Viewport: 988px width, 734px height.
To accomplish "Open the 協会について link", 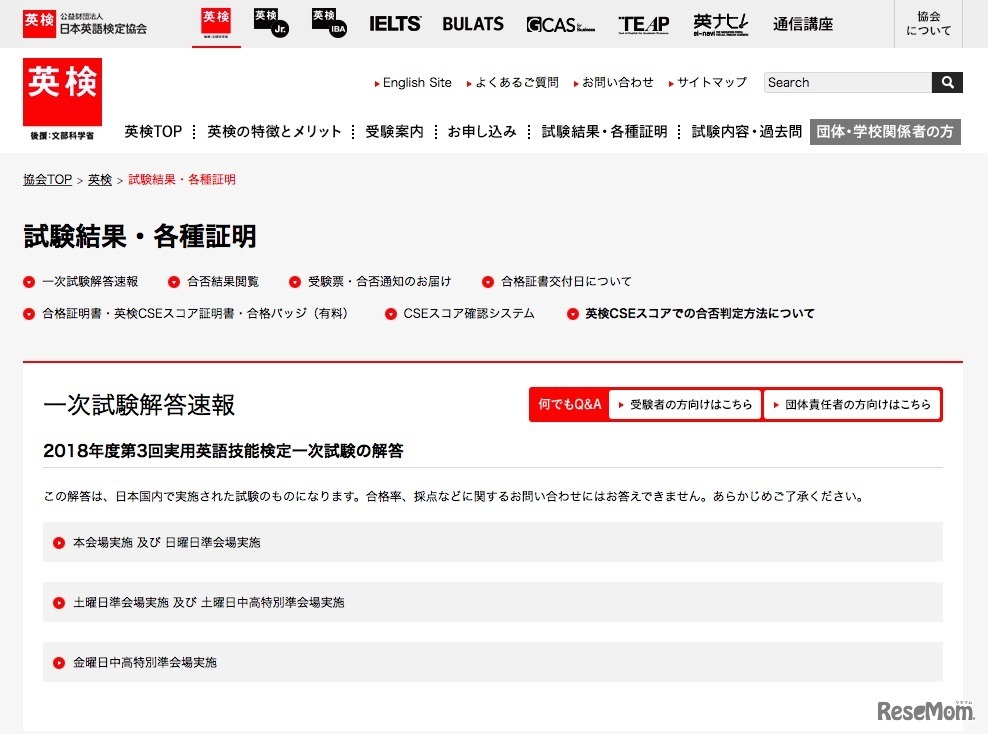I will (x=926, y=24).
